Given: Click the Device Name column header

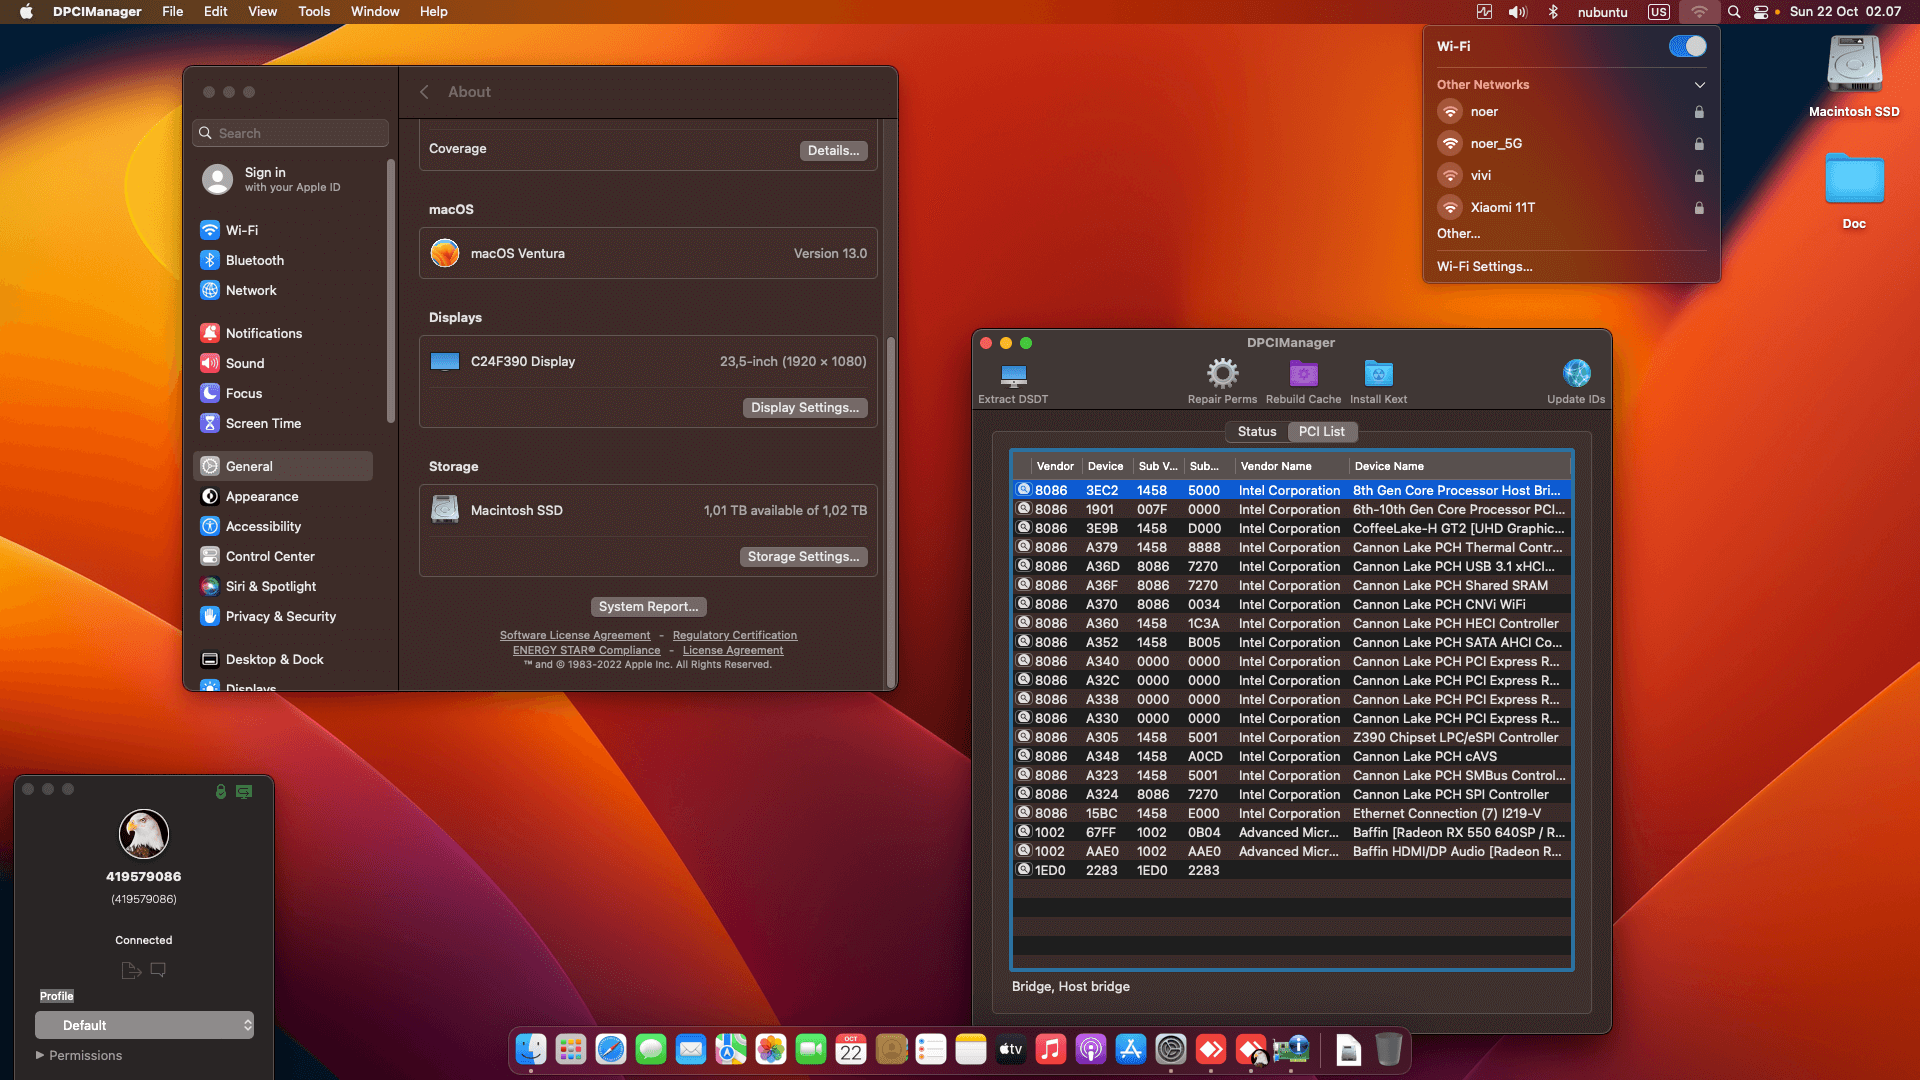Looking at the screenshot, I should (x=1459, y=466).
